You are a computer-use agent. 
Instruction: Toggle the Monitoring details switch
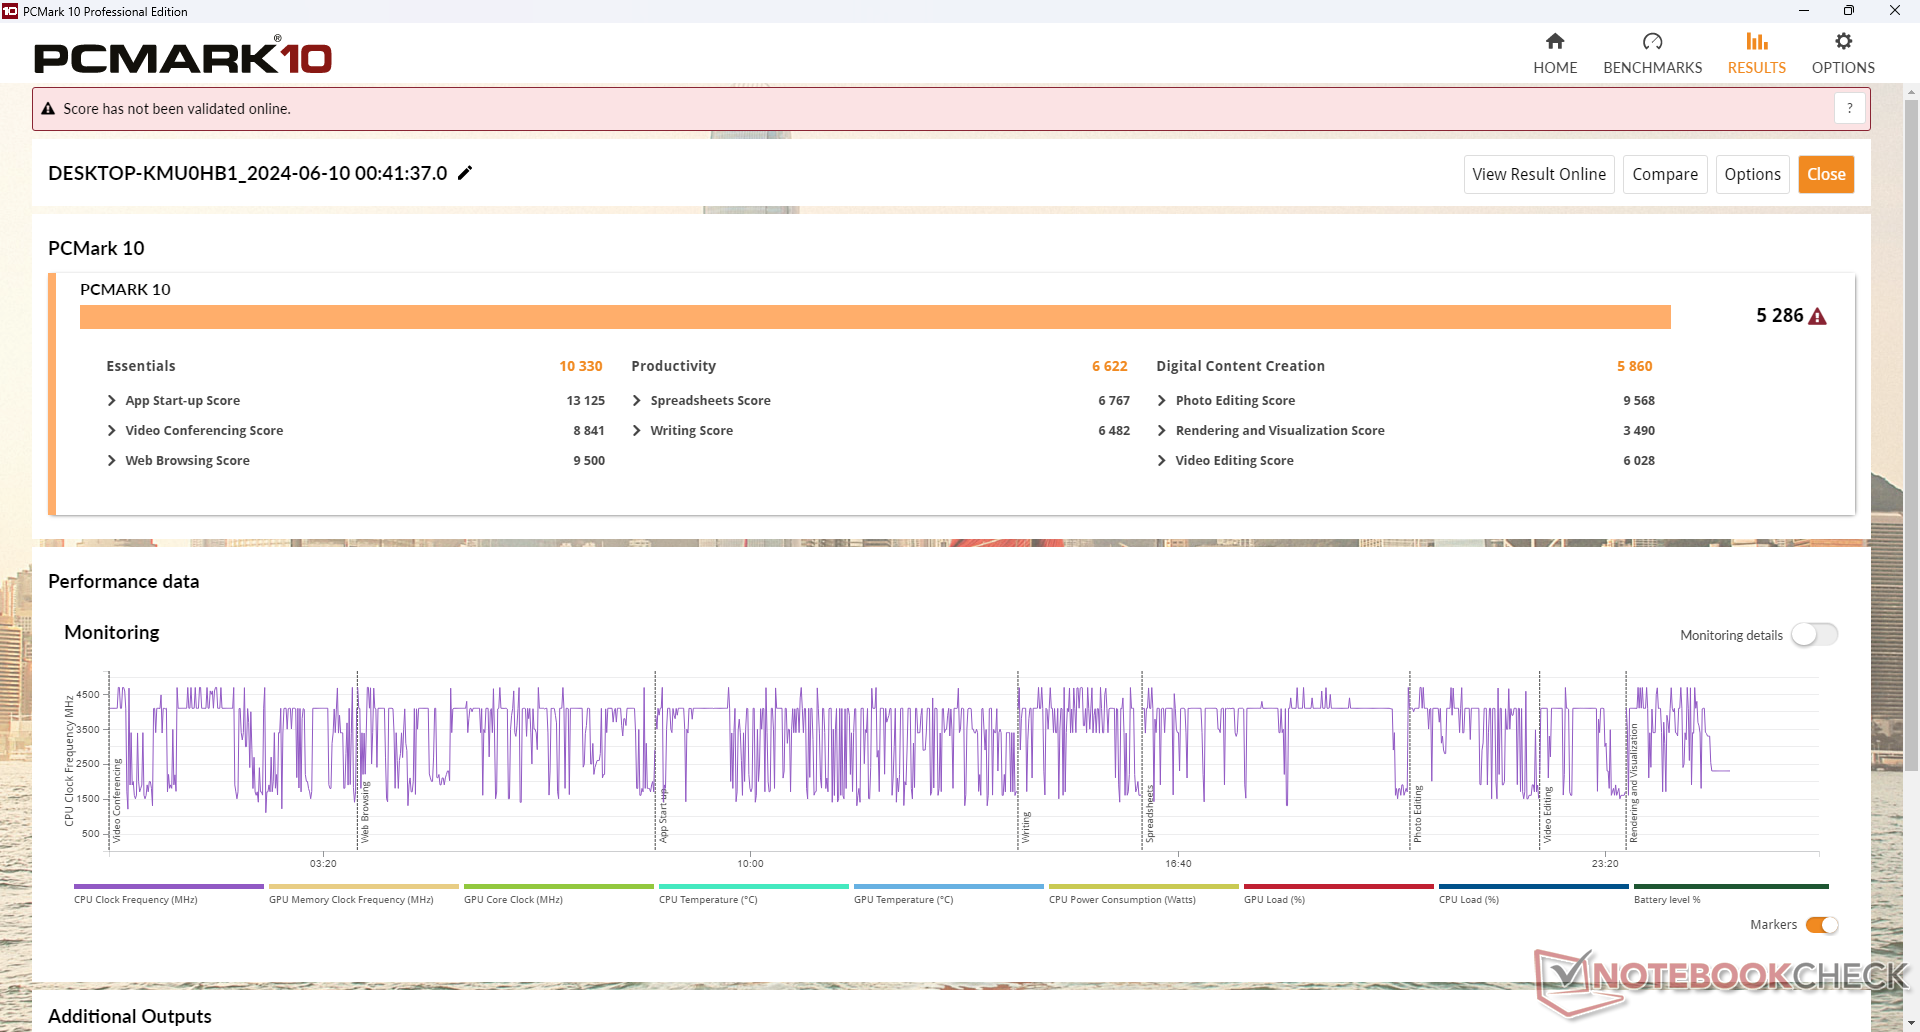[1814, 635]
